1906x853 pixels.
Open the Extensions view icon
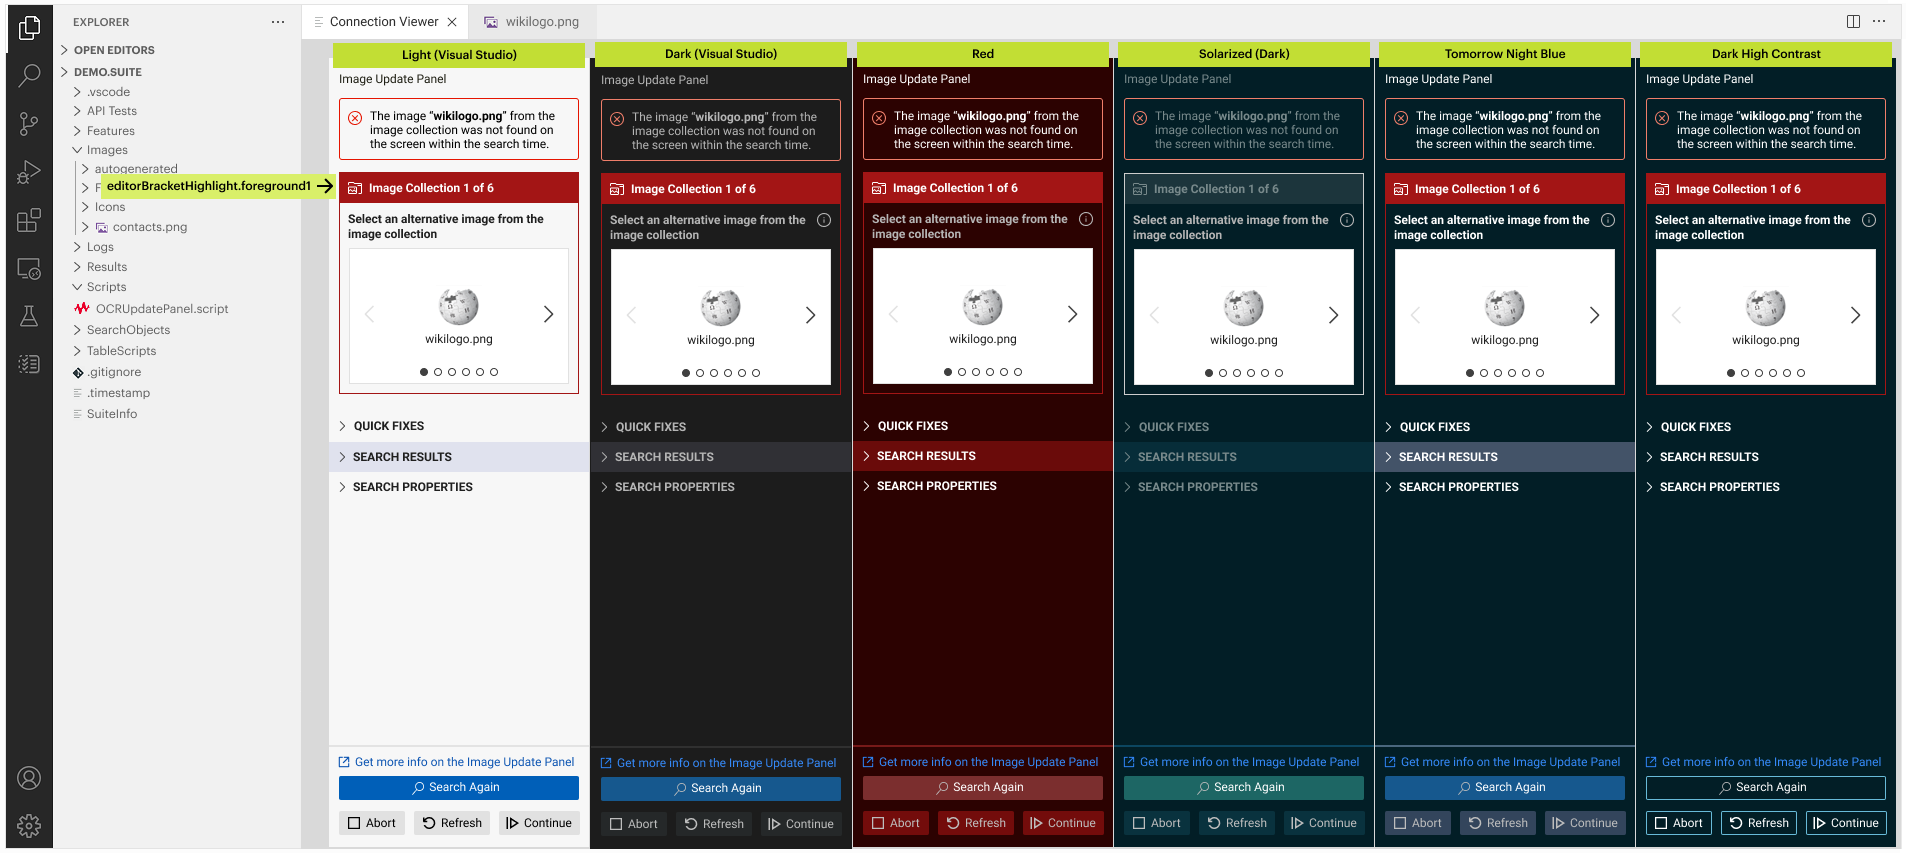pyautogui.click(x=29, y=220)
